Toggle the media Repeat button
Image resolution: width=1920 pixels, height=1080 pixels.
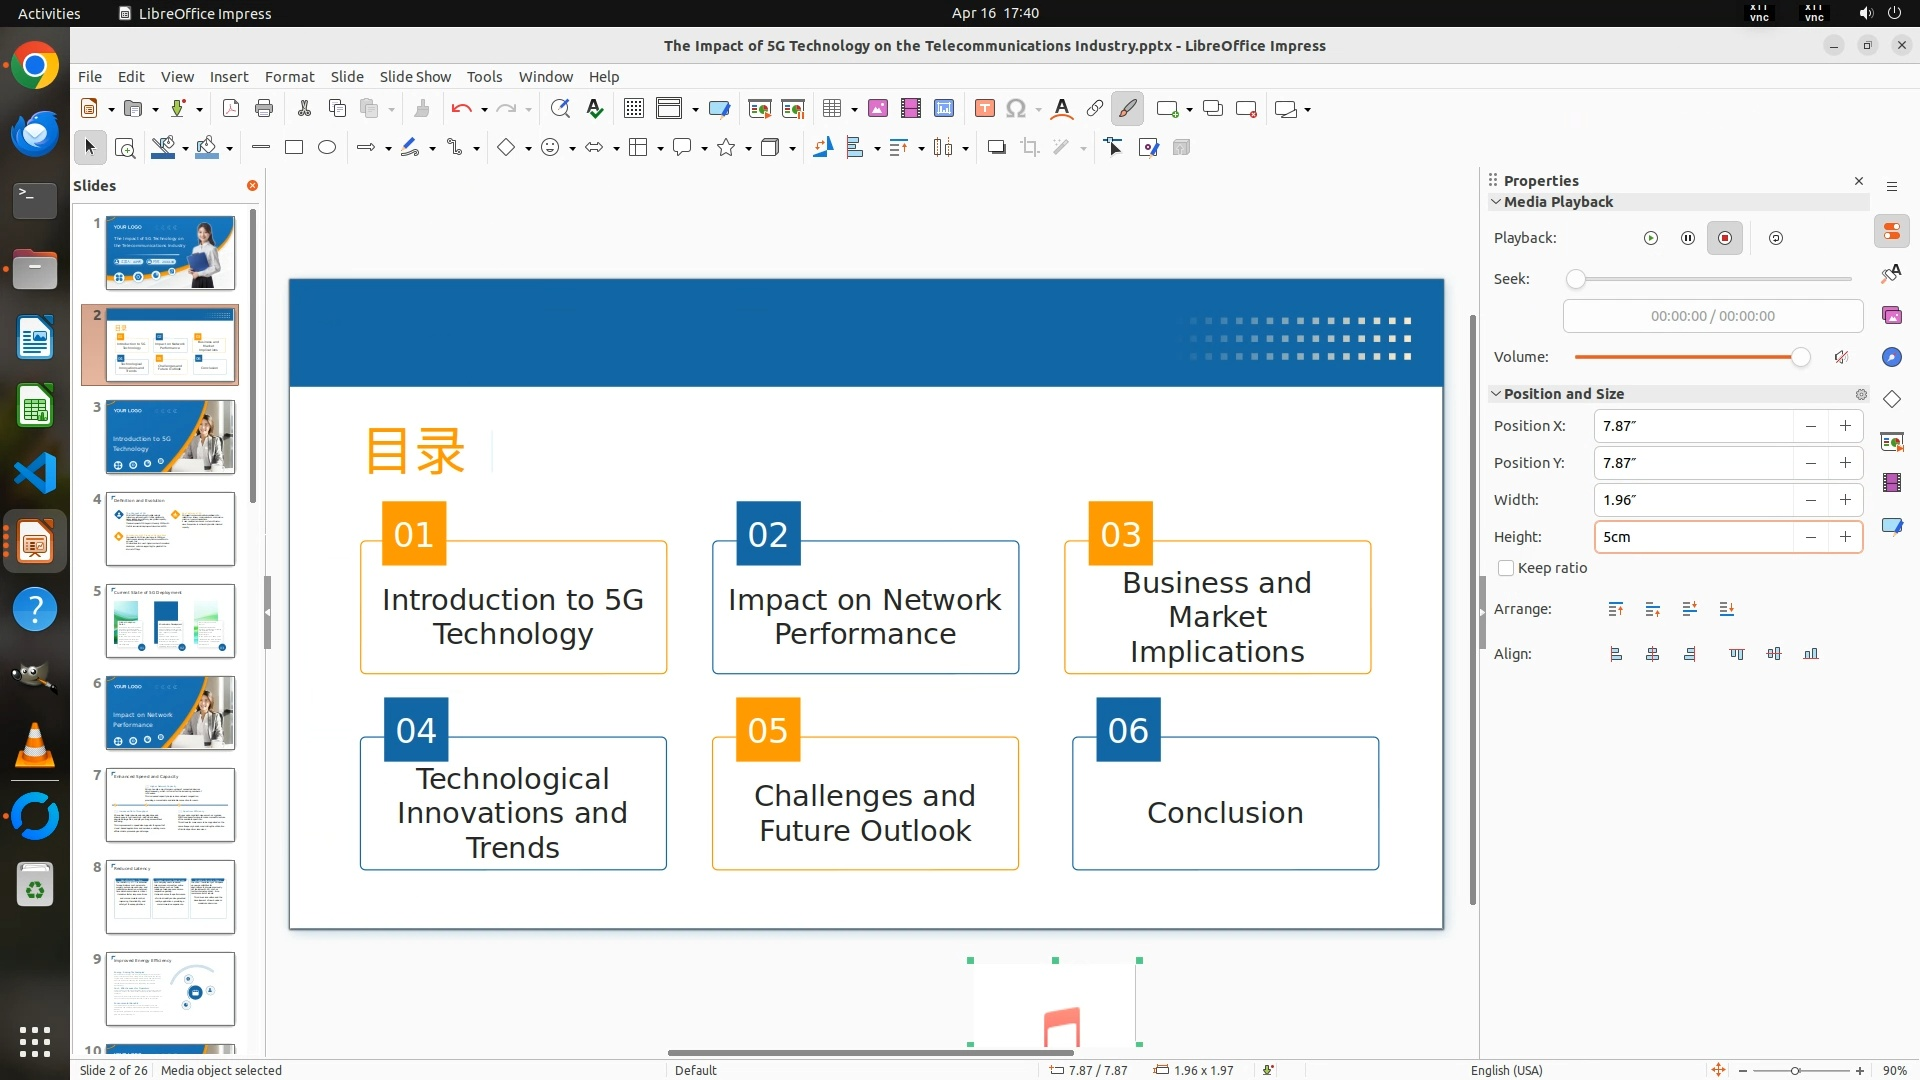click(1776, 238)
